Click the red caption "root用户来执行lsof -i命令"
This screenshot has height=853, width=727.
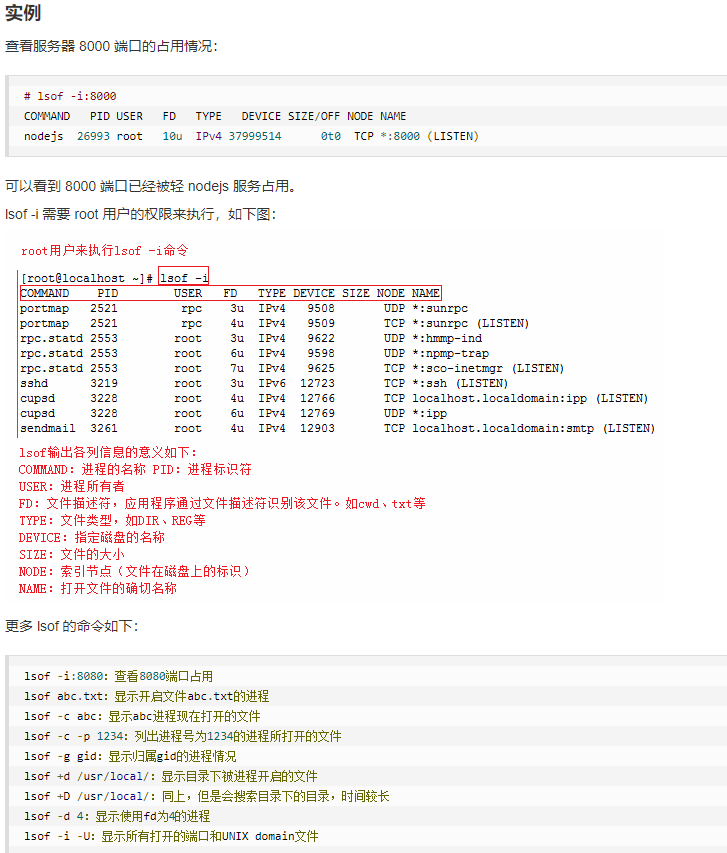click(x=104, y=251)
